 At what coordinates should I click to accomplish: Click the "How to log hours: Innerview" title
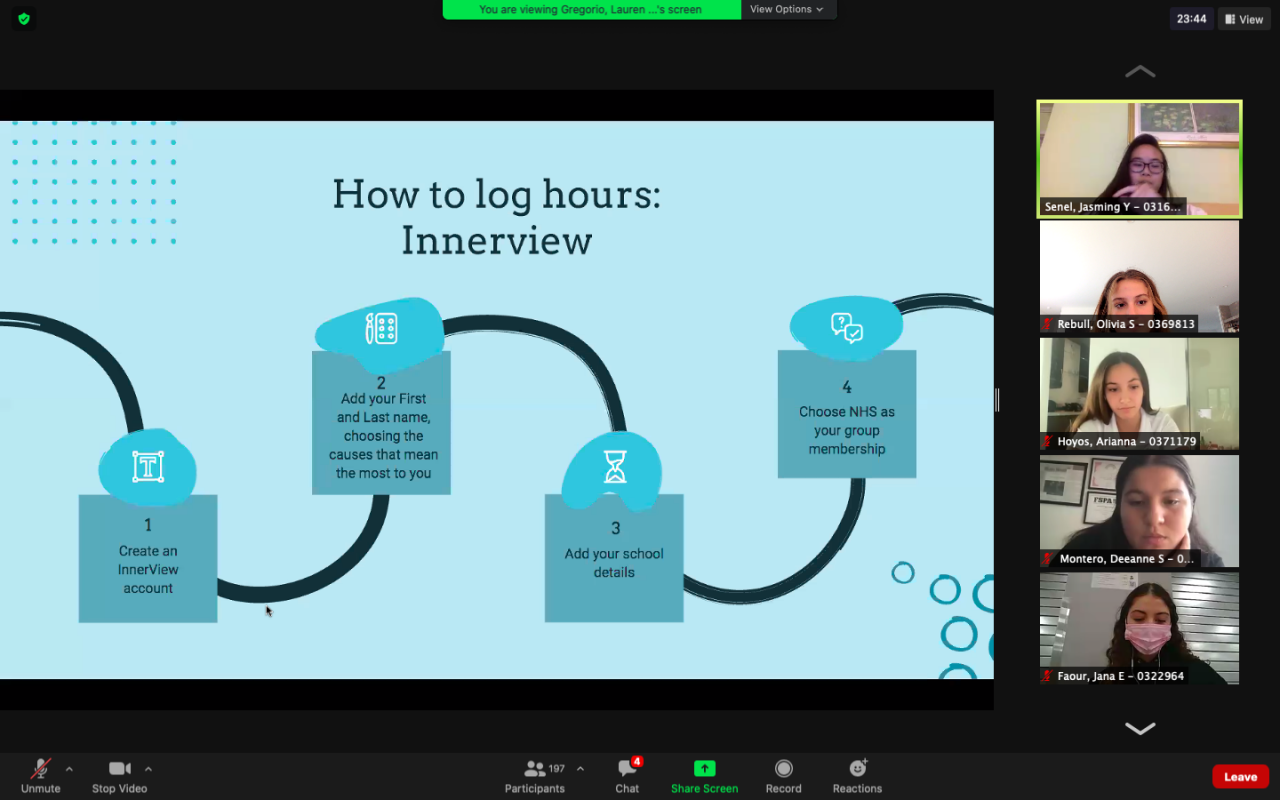click(x=497, y=217)
